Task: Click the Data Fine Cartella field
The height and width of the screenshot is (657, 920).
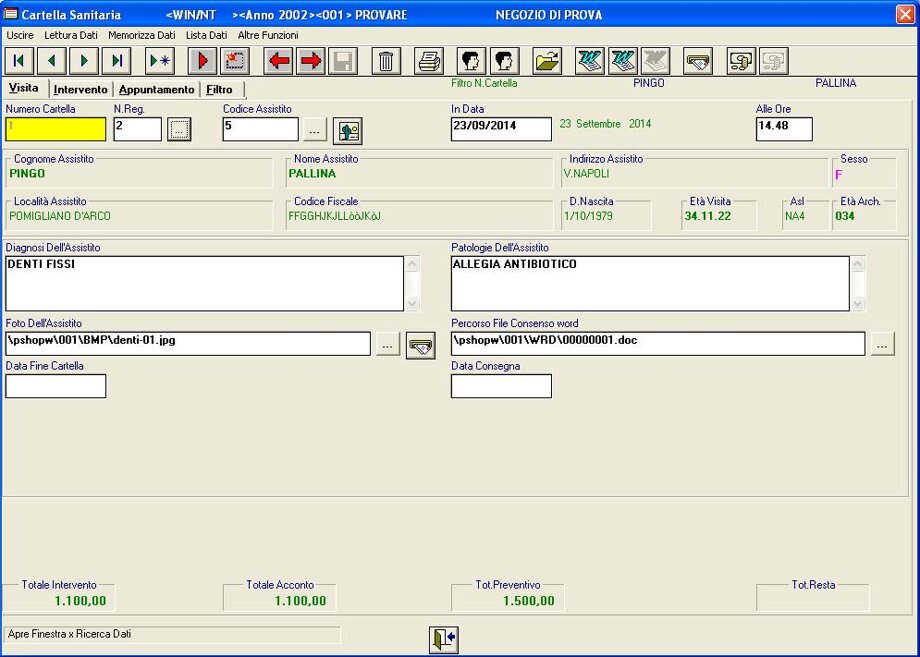Action: 56,386
